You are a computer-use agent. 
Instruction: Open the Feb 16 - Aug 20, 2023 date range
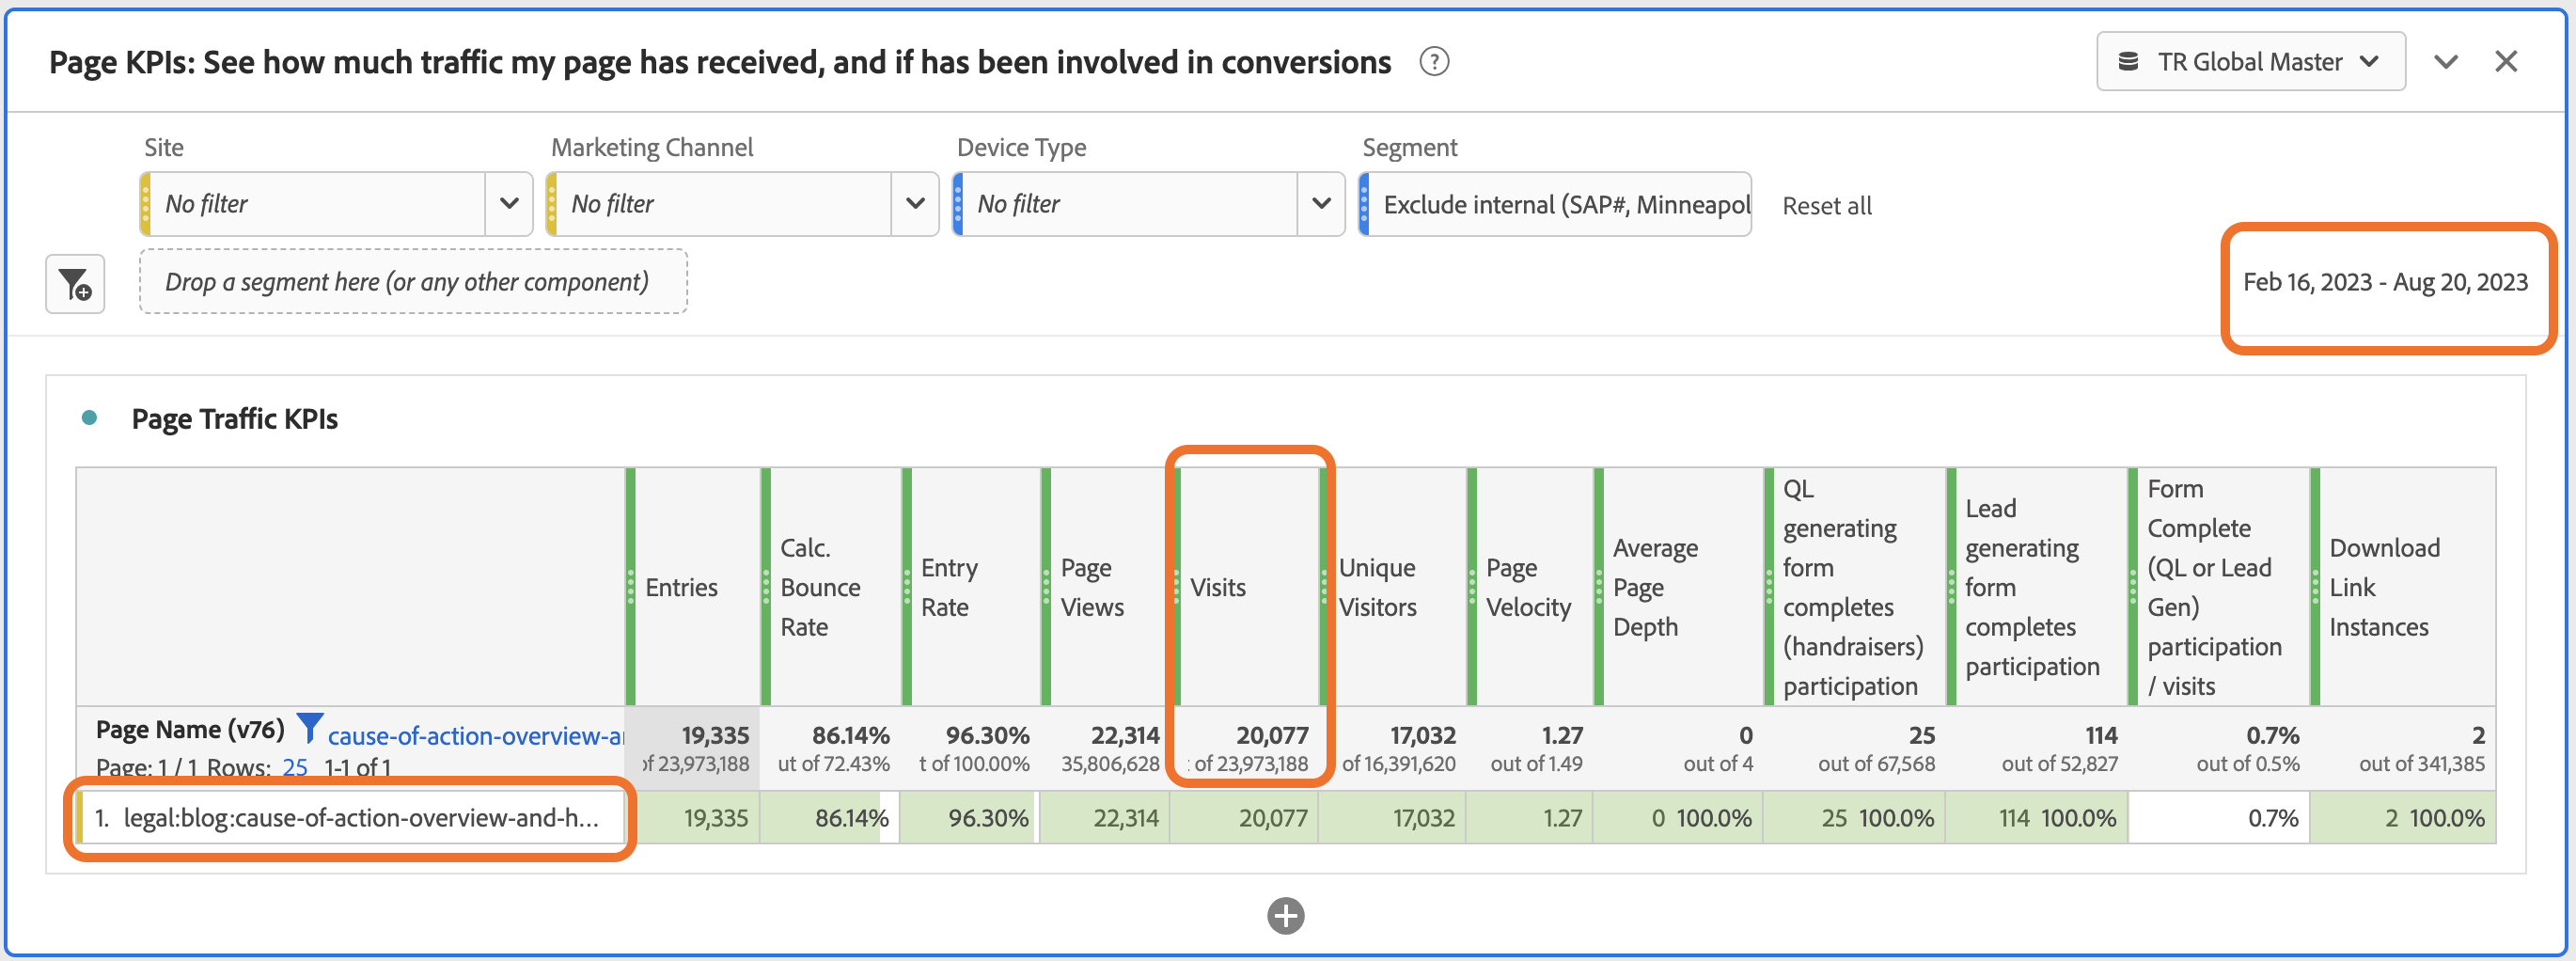(x=2385, y=283)
